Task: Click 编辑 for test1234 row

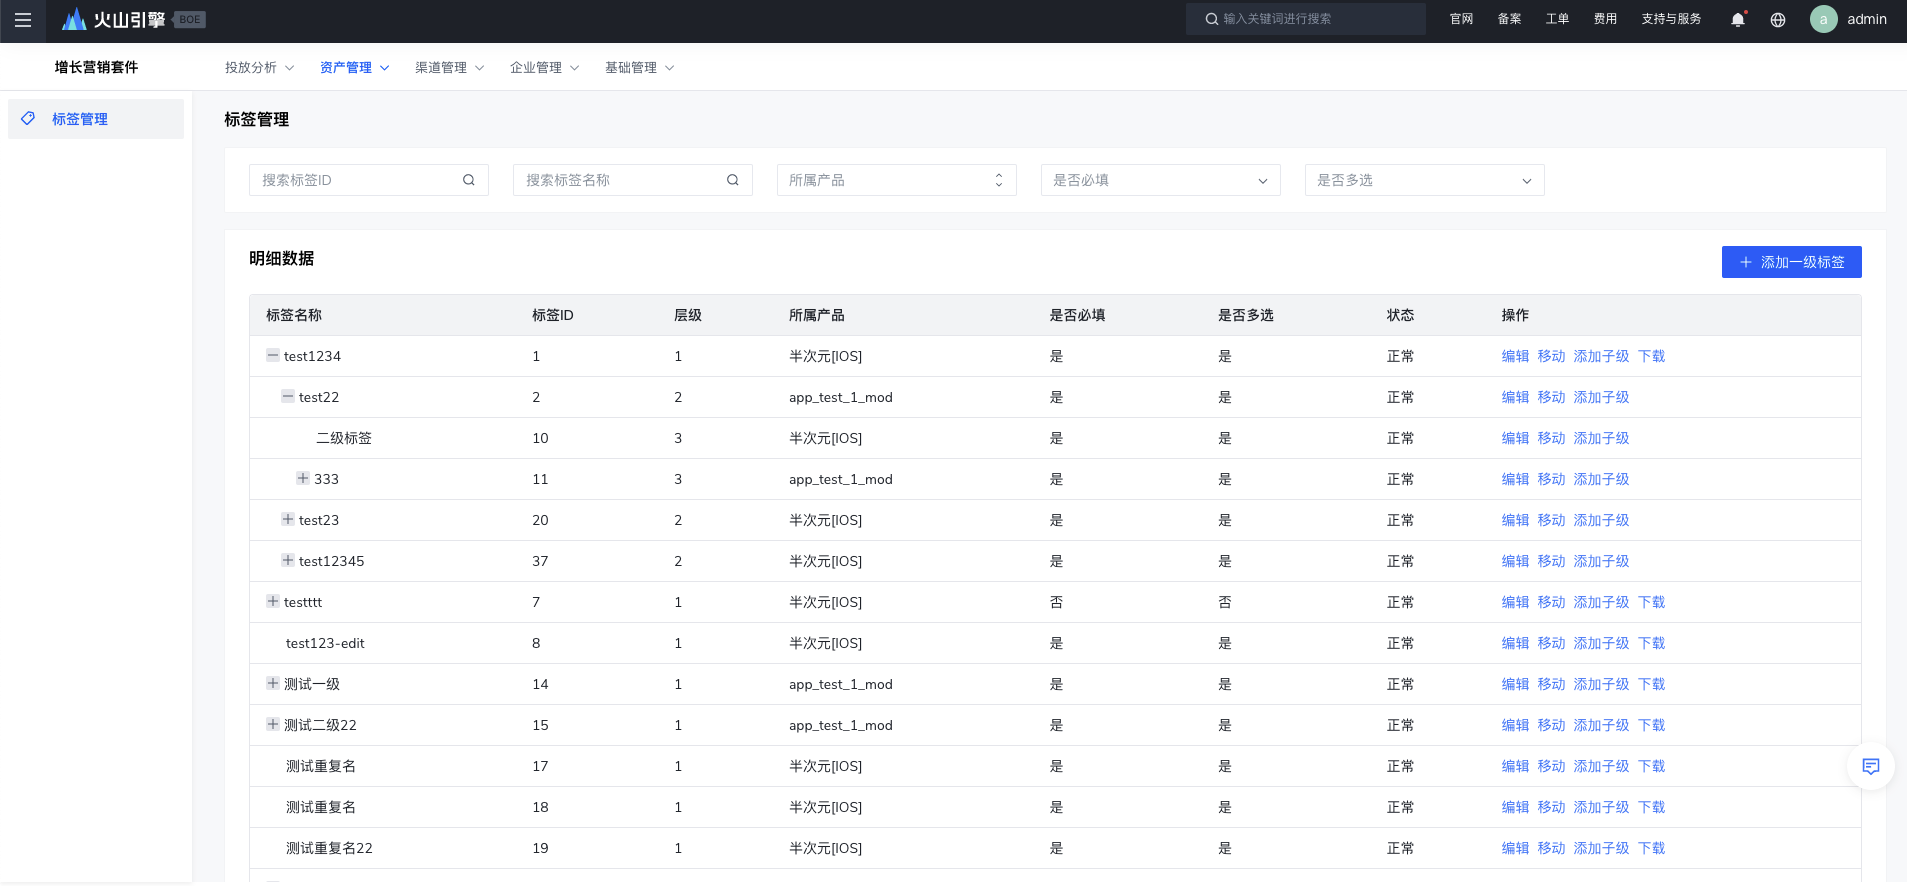Action: [1515, 356]
